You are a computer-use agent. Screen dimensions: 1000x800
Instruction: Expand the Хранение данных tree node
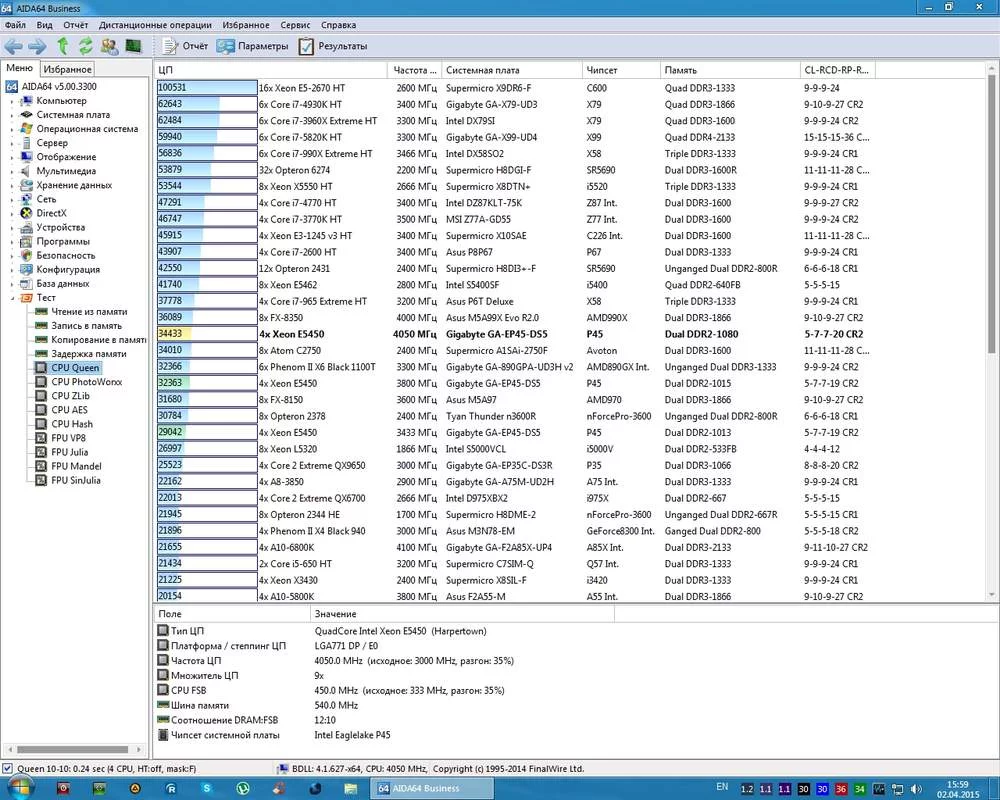click(x=12, y=185)
